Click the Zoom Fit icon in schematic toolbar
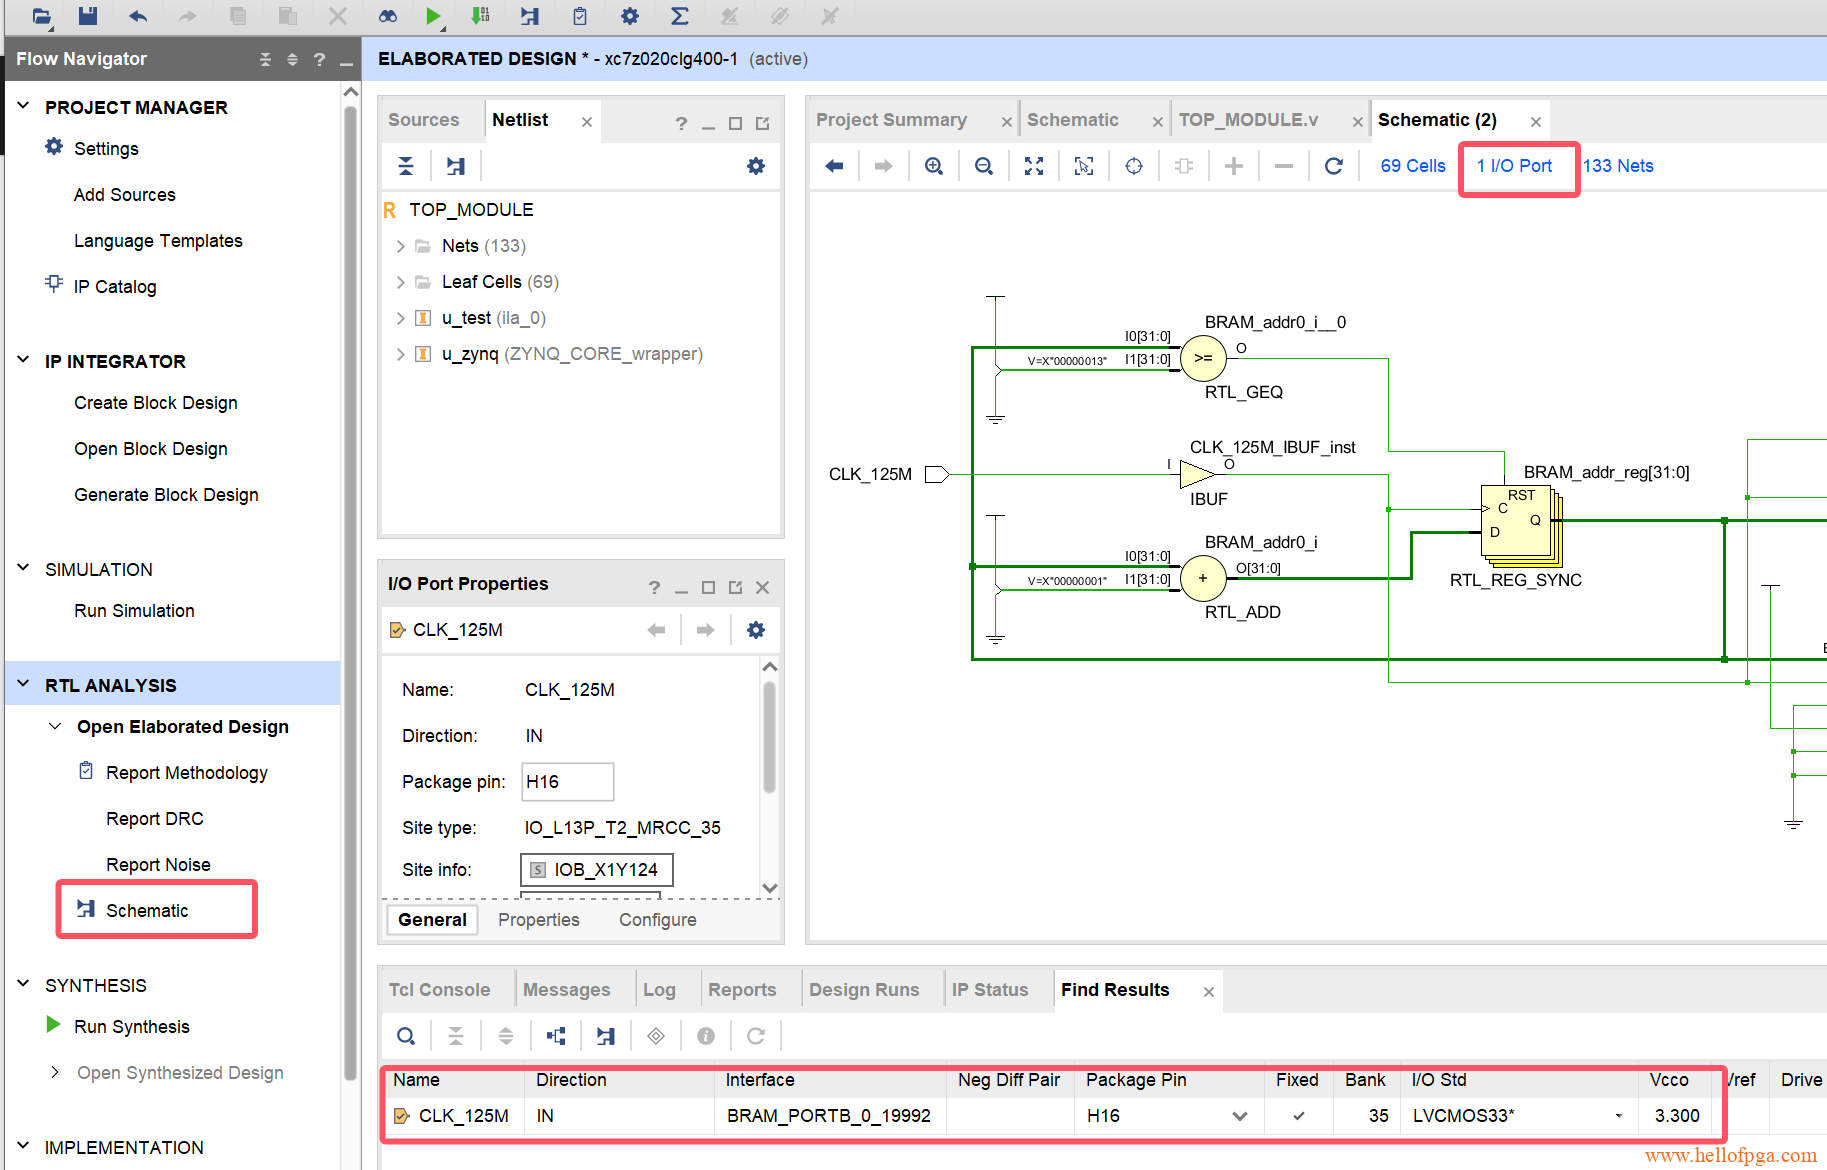The width and height of the screenshot is (1827, 1170). [x=1034, y=166]
